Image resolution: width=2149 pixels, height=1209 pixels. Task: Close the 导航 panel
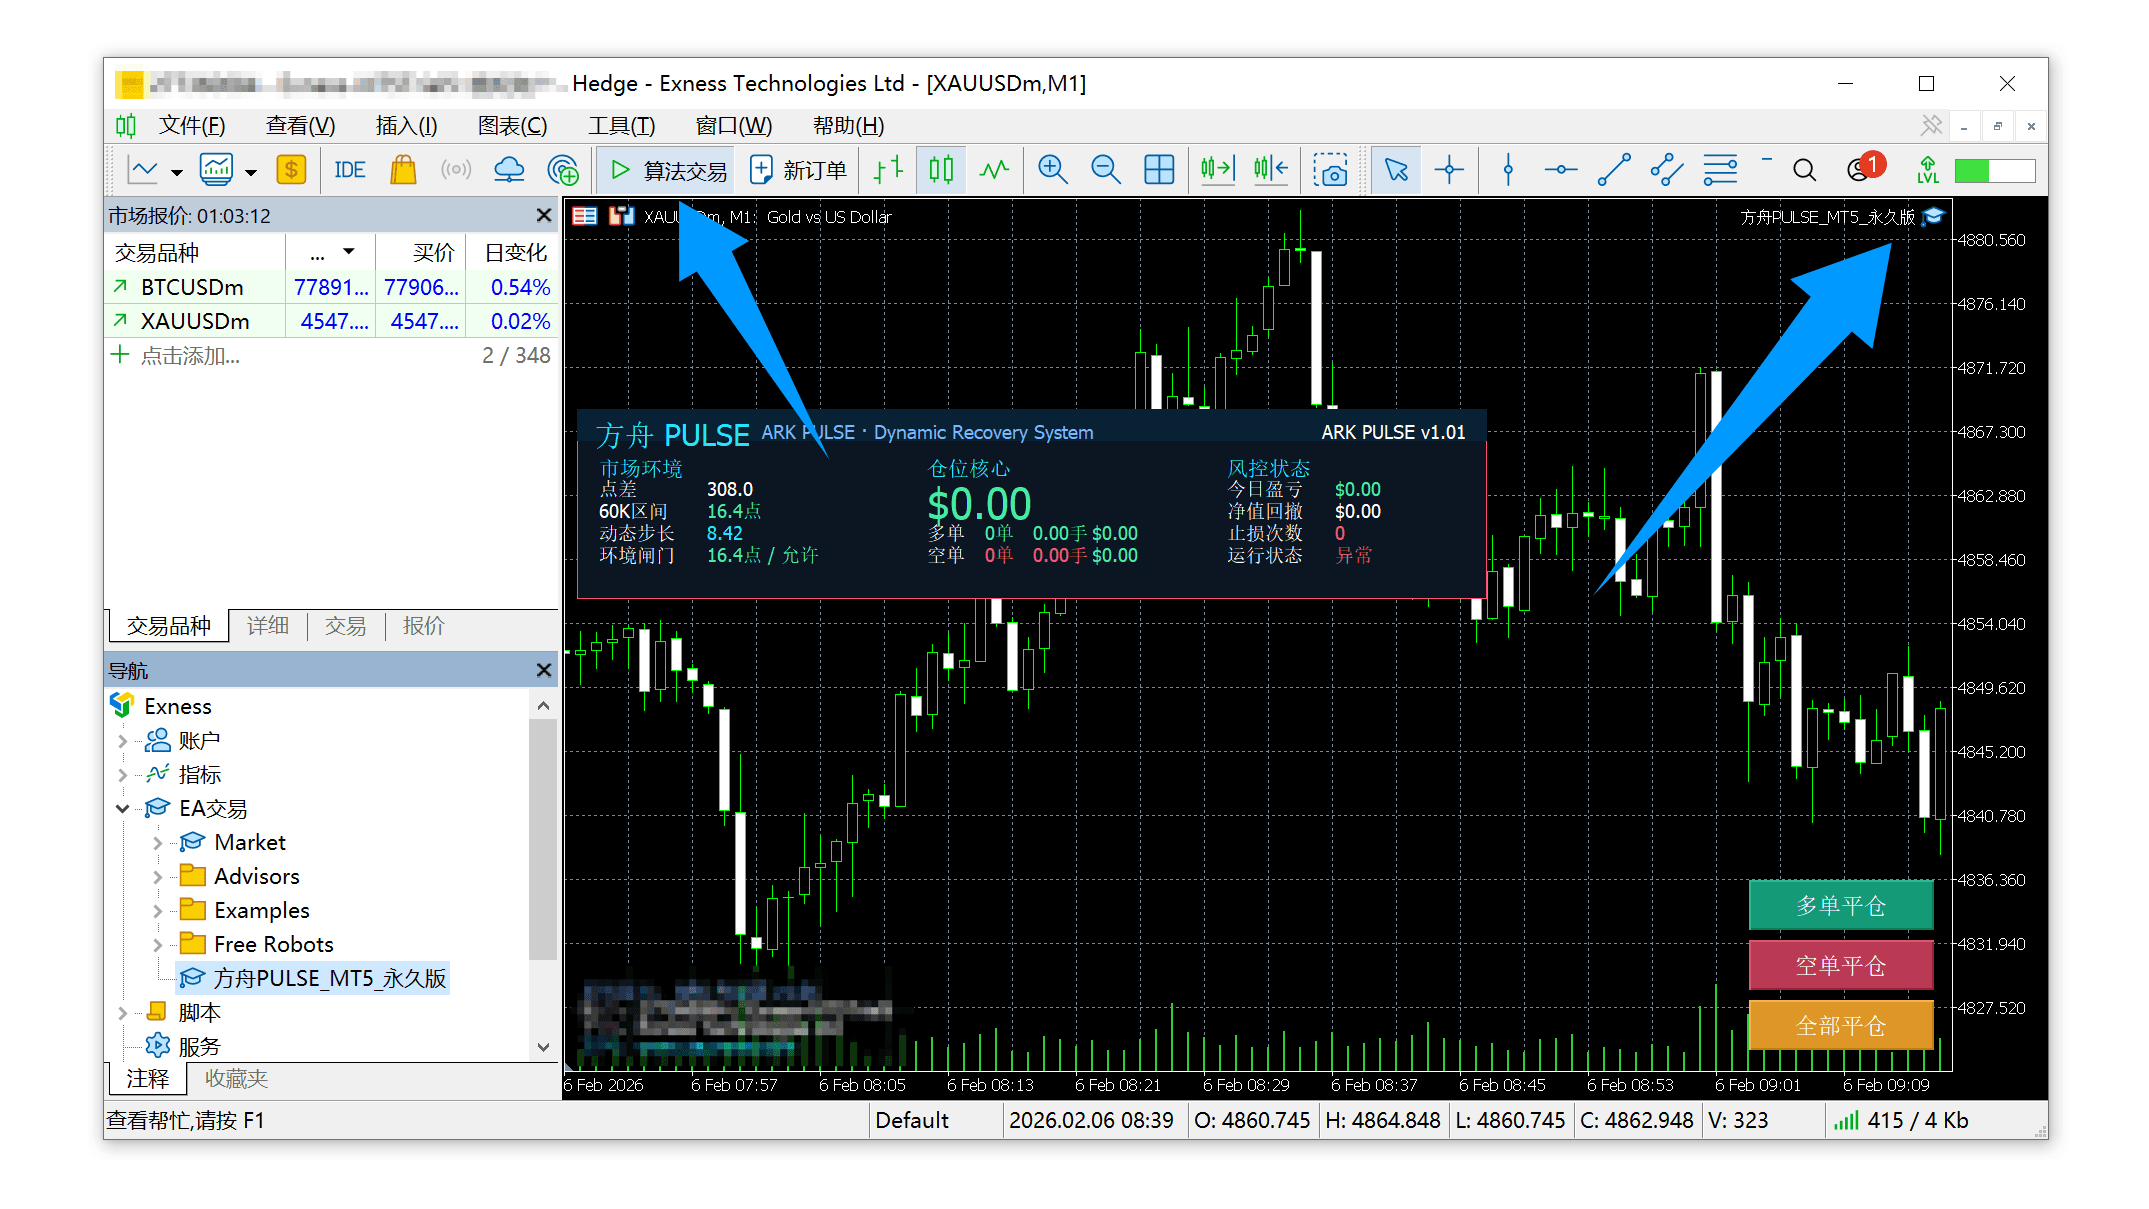click(543, 670)
